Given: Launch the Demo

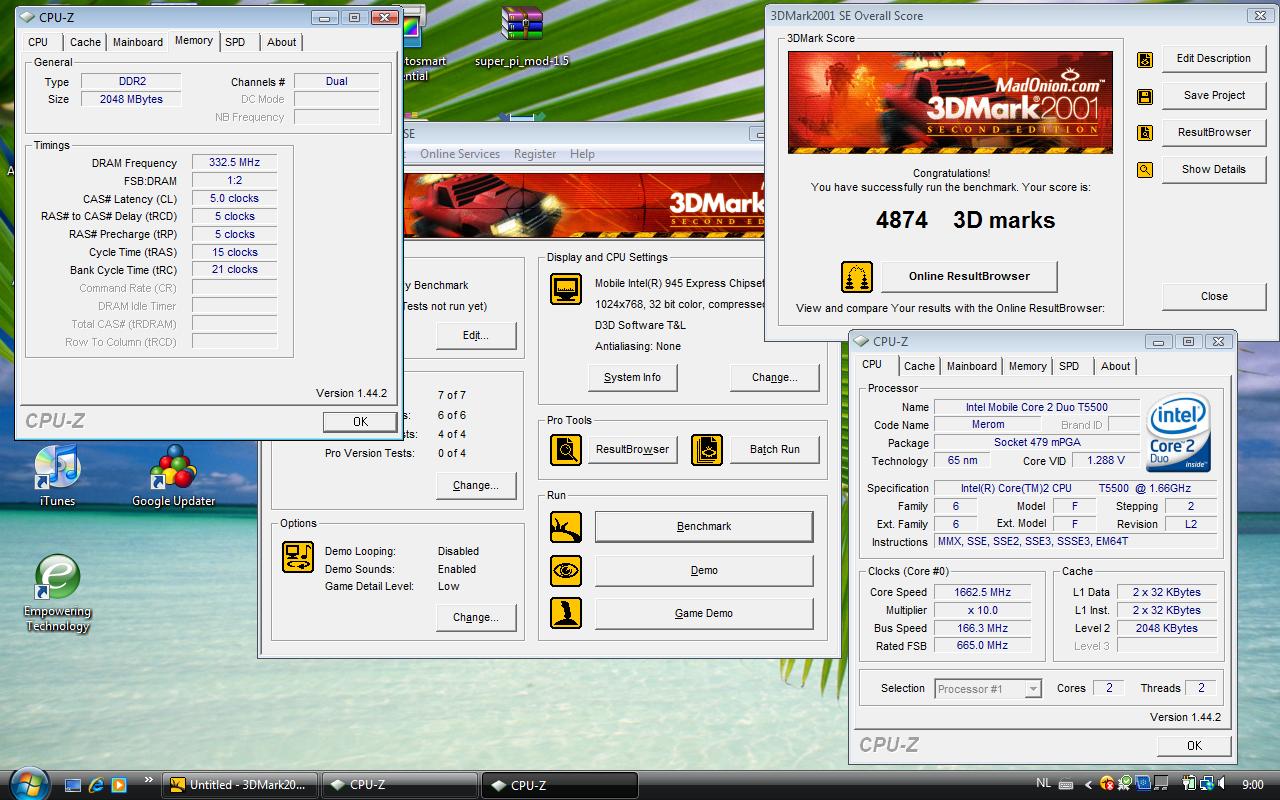Looking at the screenshot, I should point(704,570).
